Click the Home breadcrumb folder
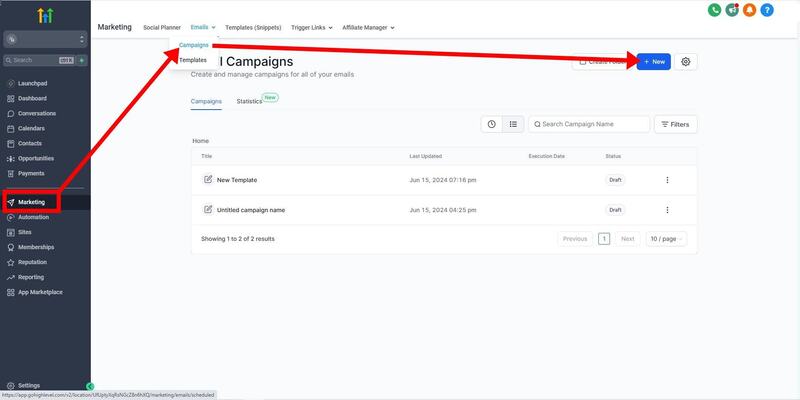Viewport: 800px width, 400px height. point(201,141)
